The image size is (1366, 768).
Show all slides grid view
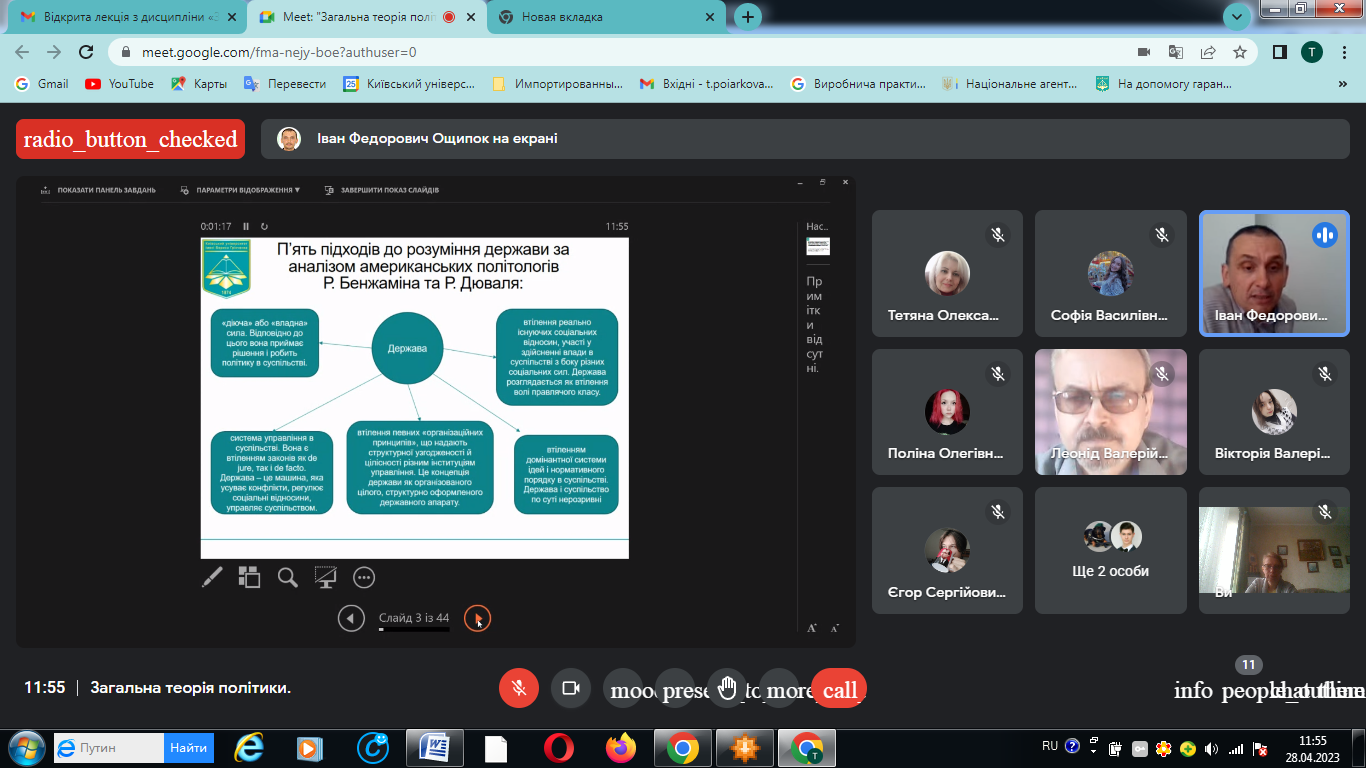pyautogui.click(x=249, y=577)
